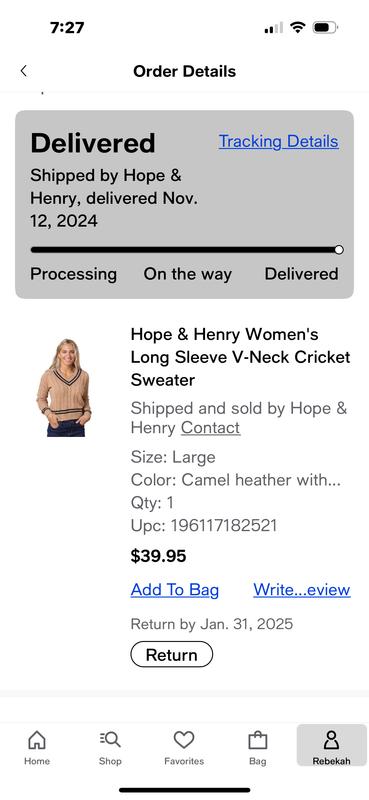The height and width of the screenshot is (800, 369).
Task: Open Tracking Details link
Action: click(279, 141)
